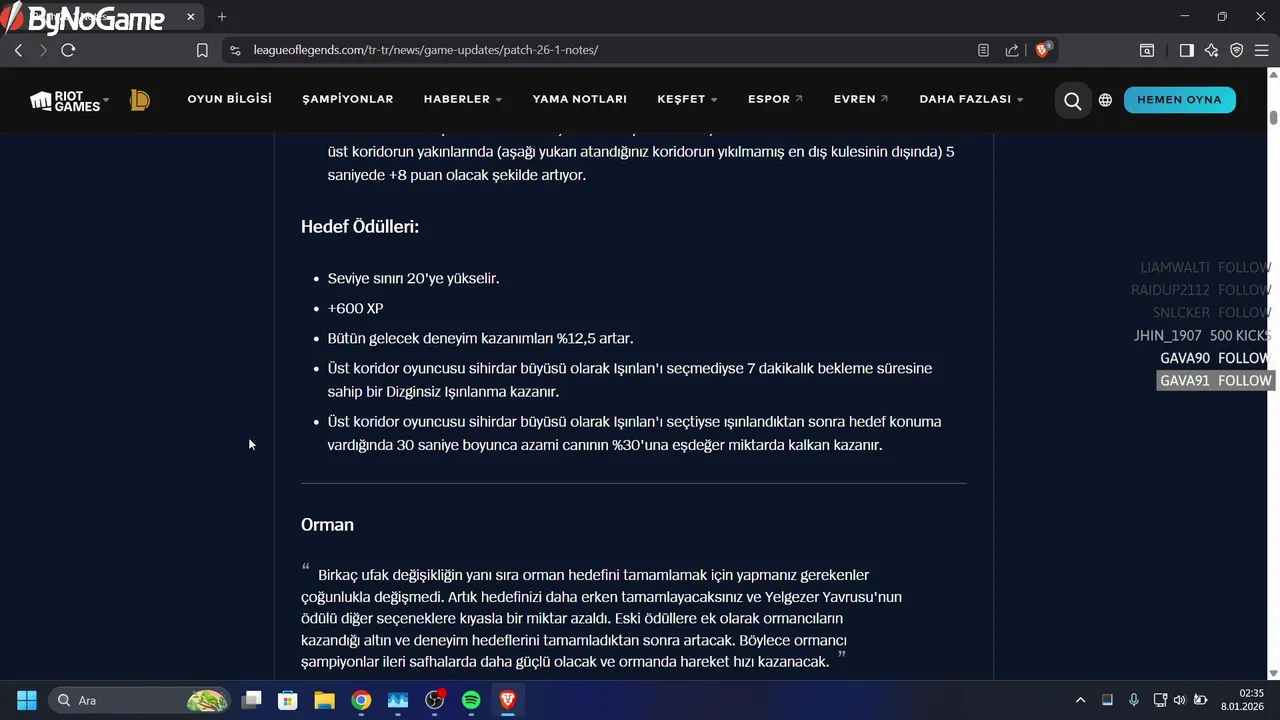
Task: Open Task View on the taskbar
Action: click(x=251, y=700)
